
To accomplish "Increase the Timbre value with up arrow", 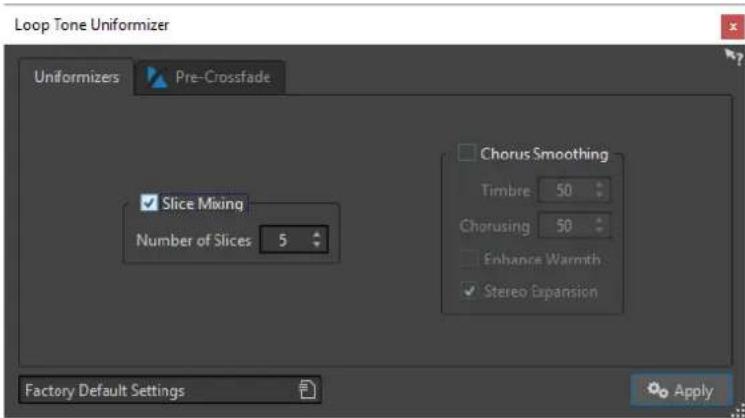I will (x=600, y=185).
